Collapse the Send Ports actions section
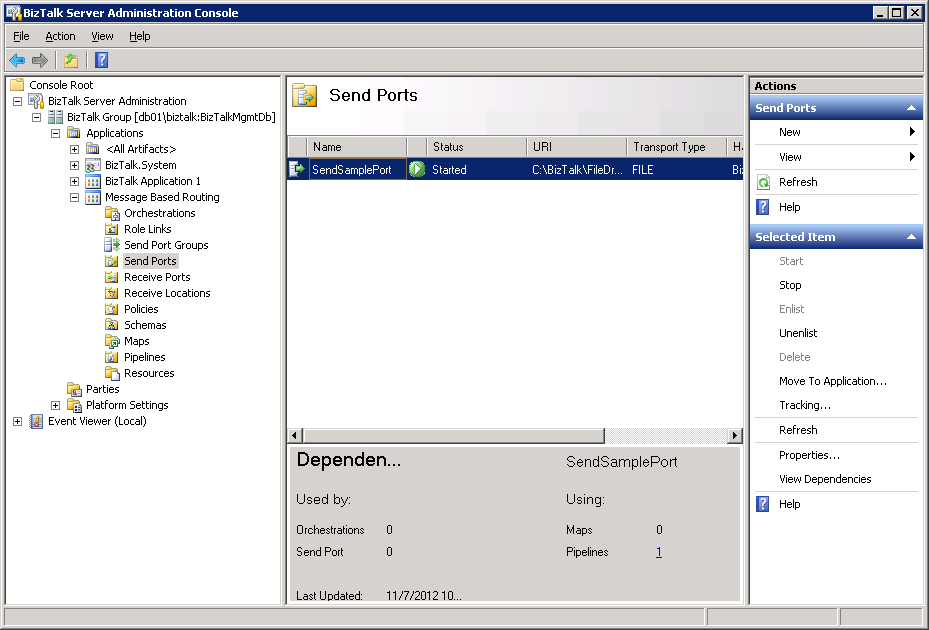This screenshot has height=630, width=929. [x=911, y=108]
